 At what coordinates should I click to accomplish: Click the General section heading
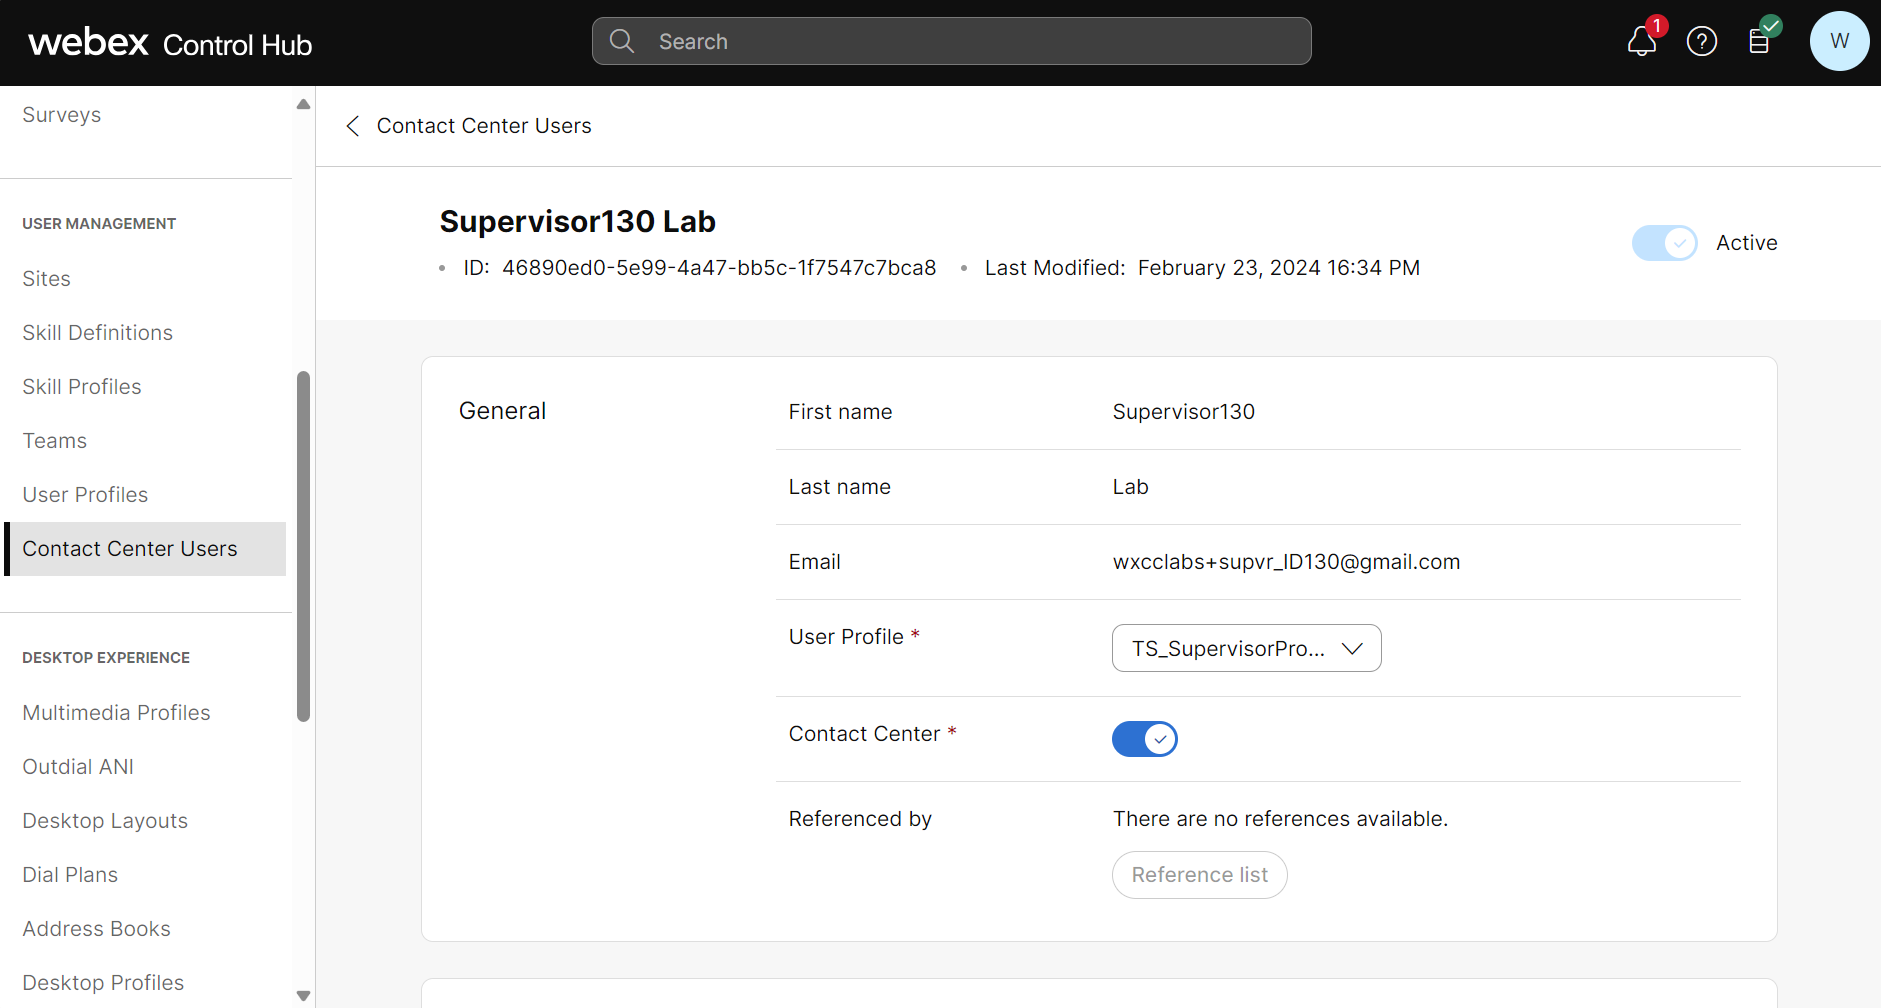point(502,411)
